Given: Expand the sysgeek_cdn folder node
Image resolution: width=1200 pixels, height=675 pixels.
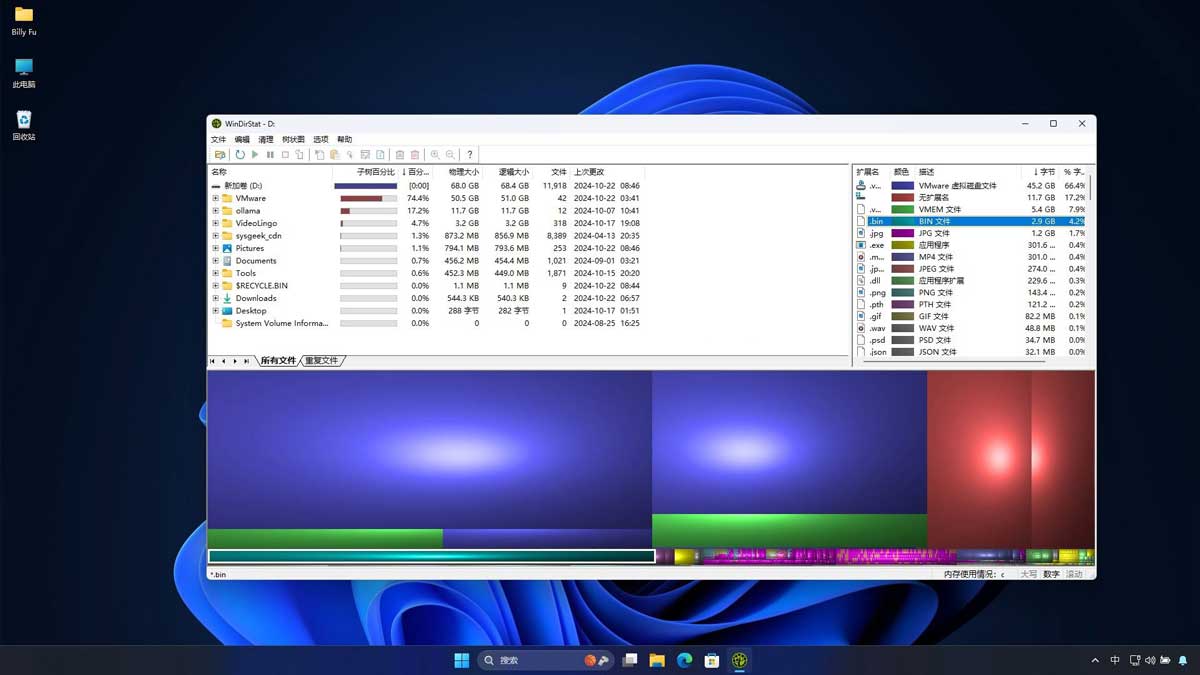Looking at the screenshot, I should point(215,236).
